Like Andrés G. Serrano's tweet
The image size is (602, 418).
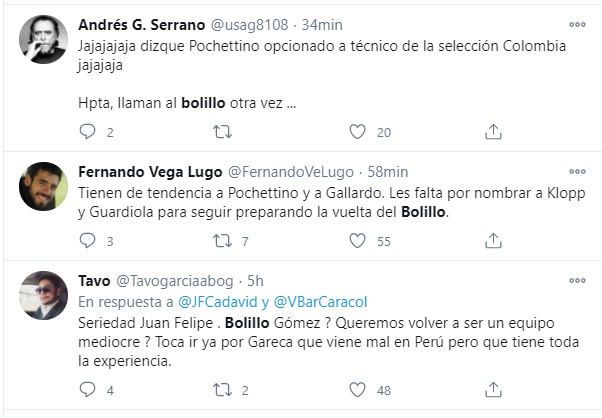coord(357,131)
